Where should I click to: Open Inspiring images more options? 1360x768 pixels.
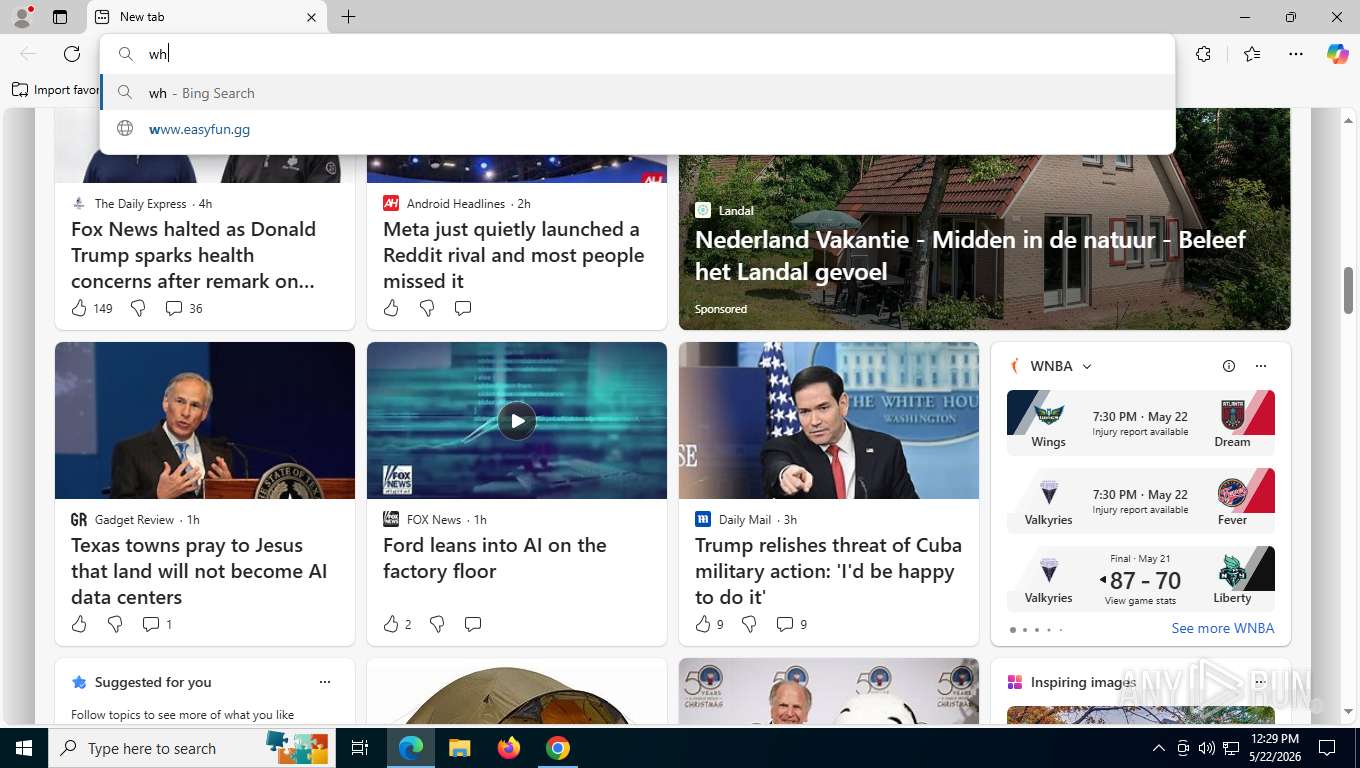point(1259,682)
